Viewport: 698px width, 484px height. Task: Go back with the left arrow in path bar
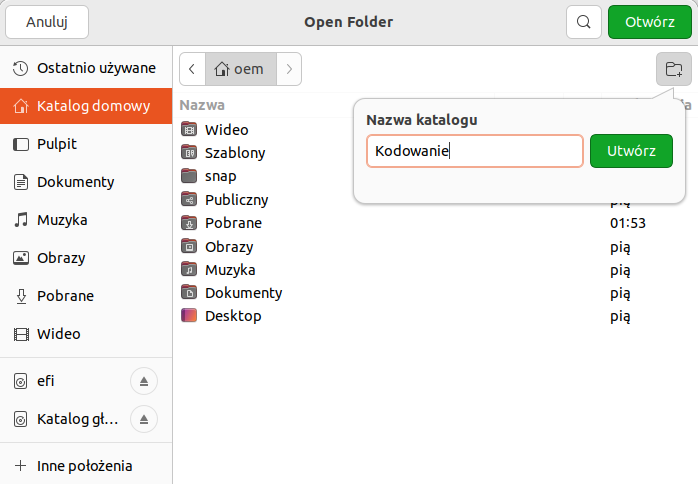[192, 69]
